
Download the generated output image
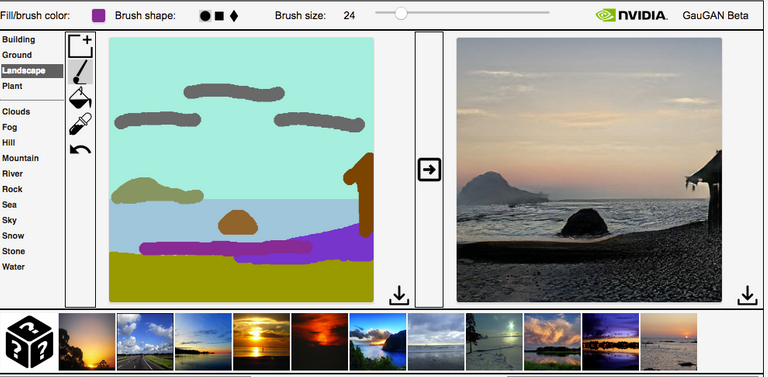coord(747,295)
